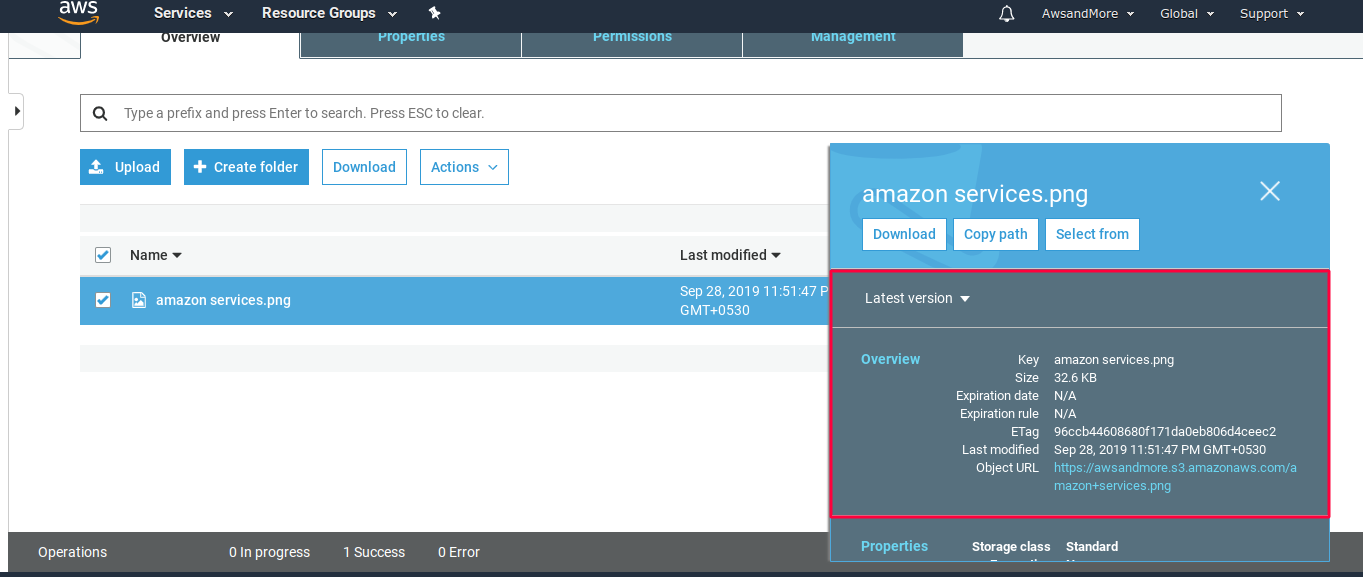Screen dimensions: 1363x577
Task: Expand the Latest version selector
Action: (x=917, y=298)
